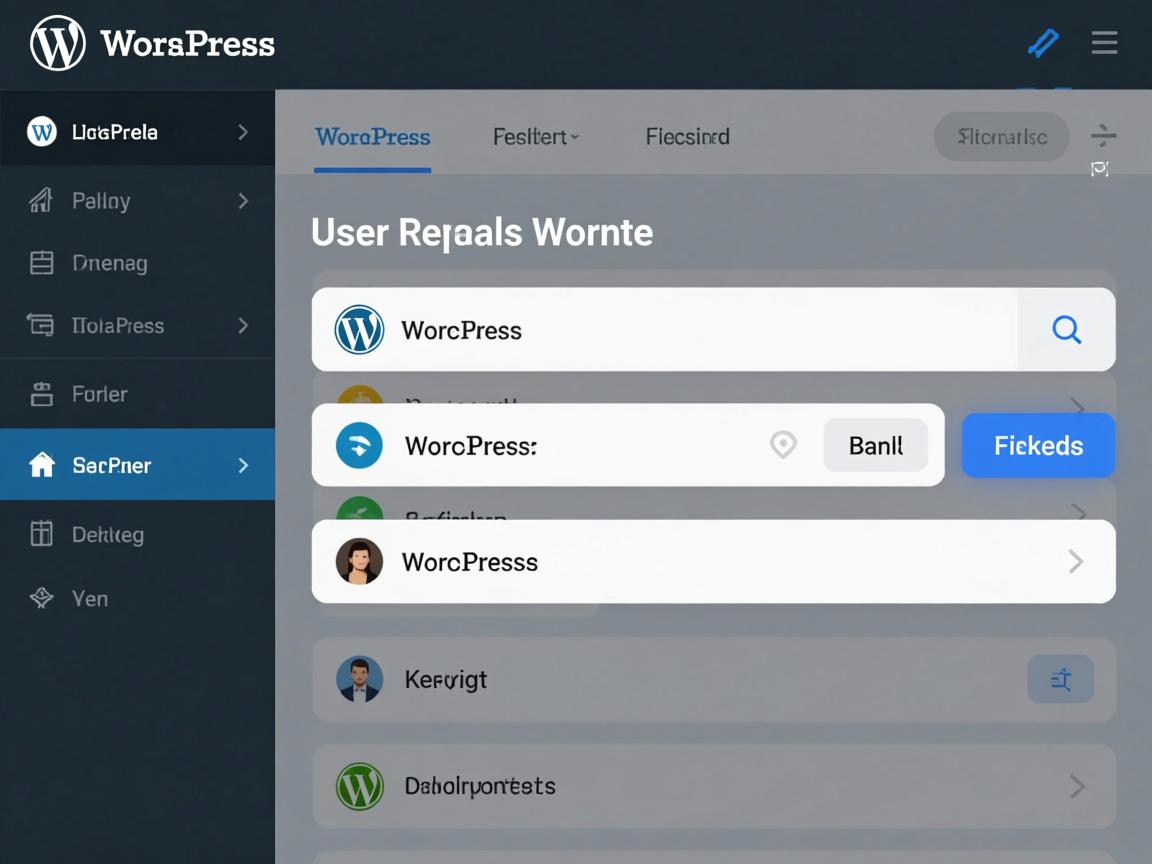
Task: Select the home icon beside SacPner
Action: coord(40,464)
